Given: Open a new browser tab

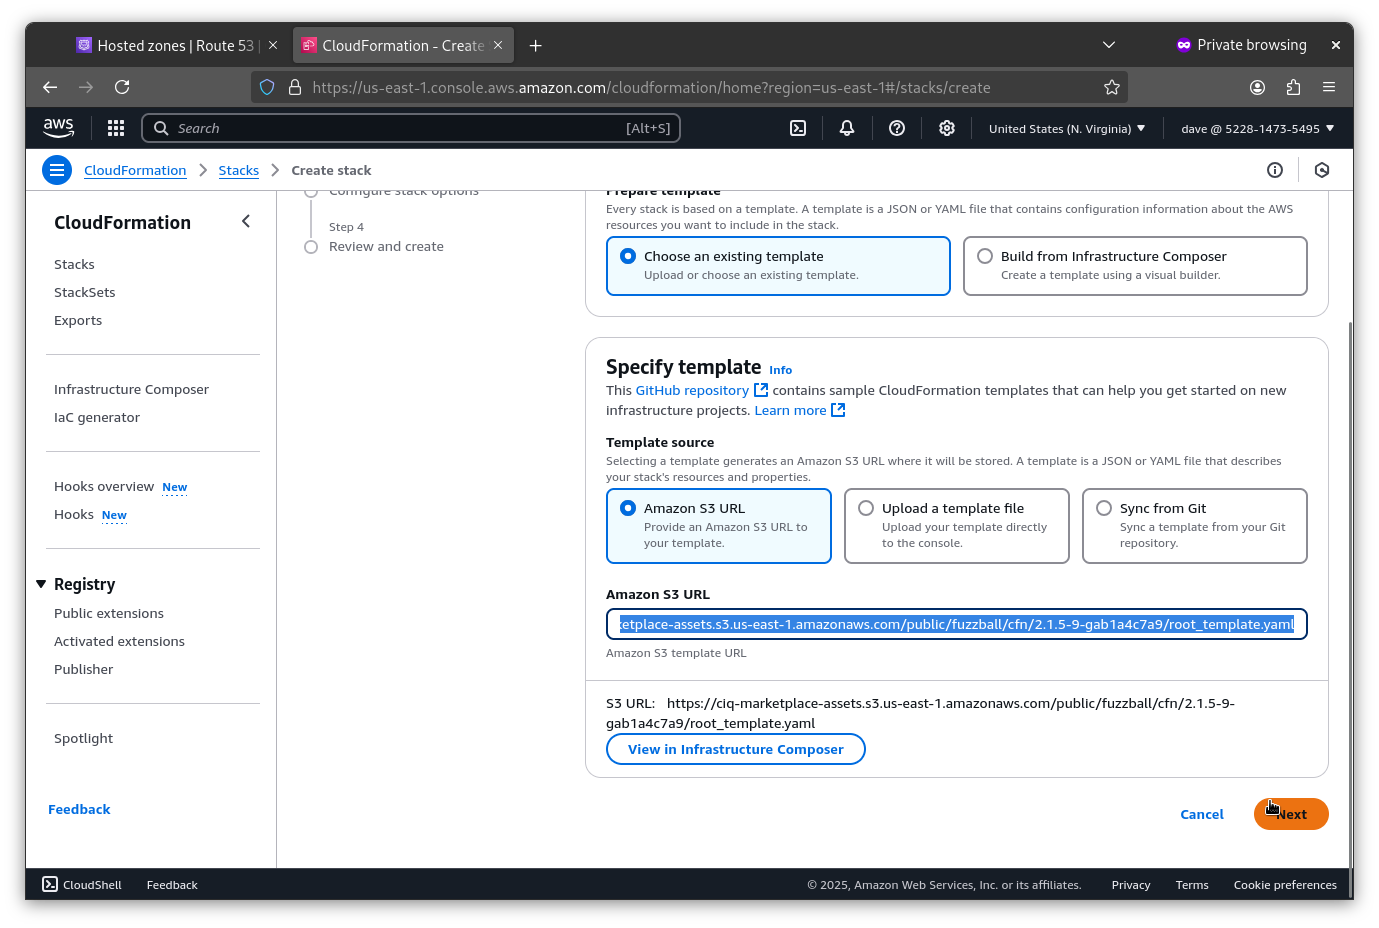Looking at the screenshot, I should [x=536, y=45].
